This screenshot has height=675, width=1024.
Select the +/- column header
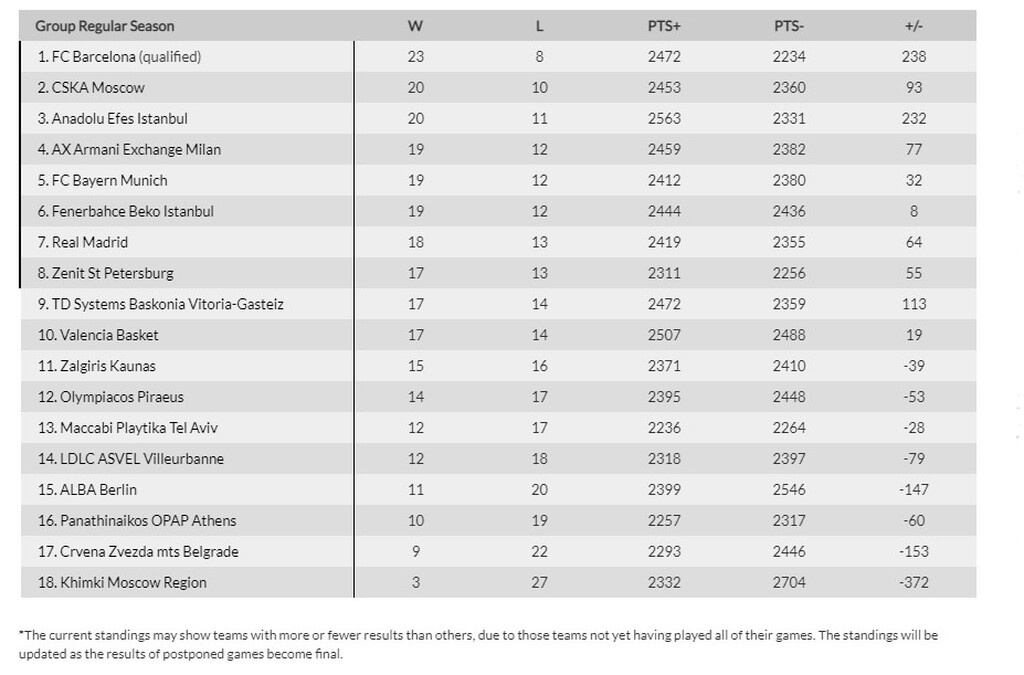(x=914, y=26)
